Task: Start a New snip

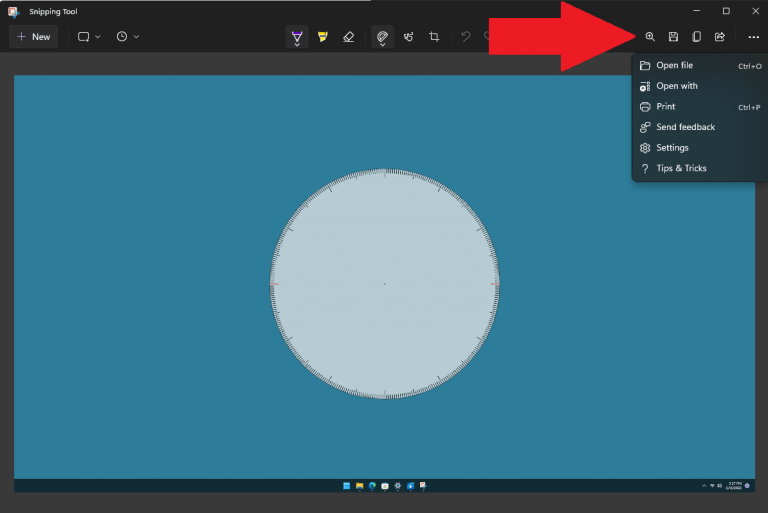Action: pos(33,37)
